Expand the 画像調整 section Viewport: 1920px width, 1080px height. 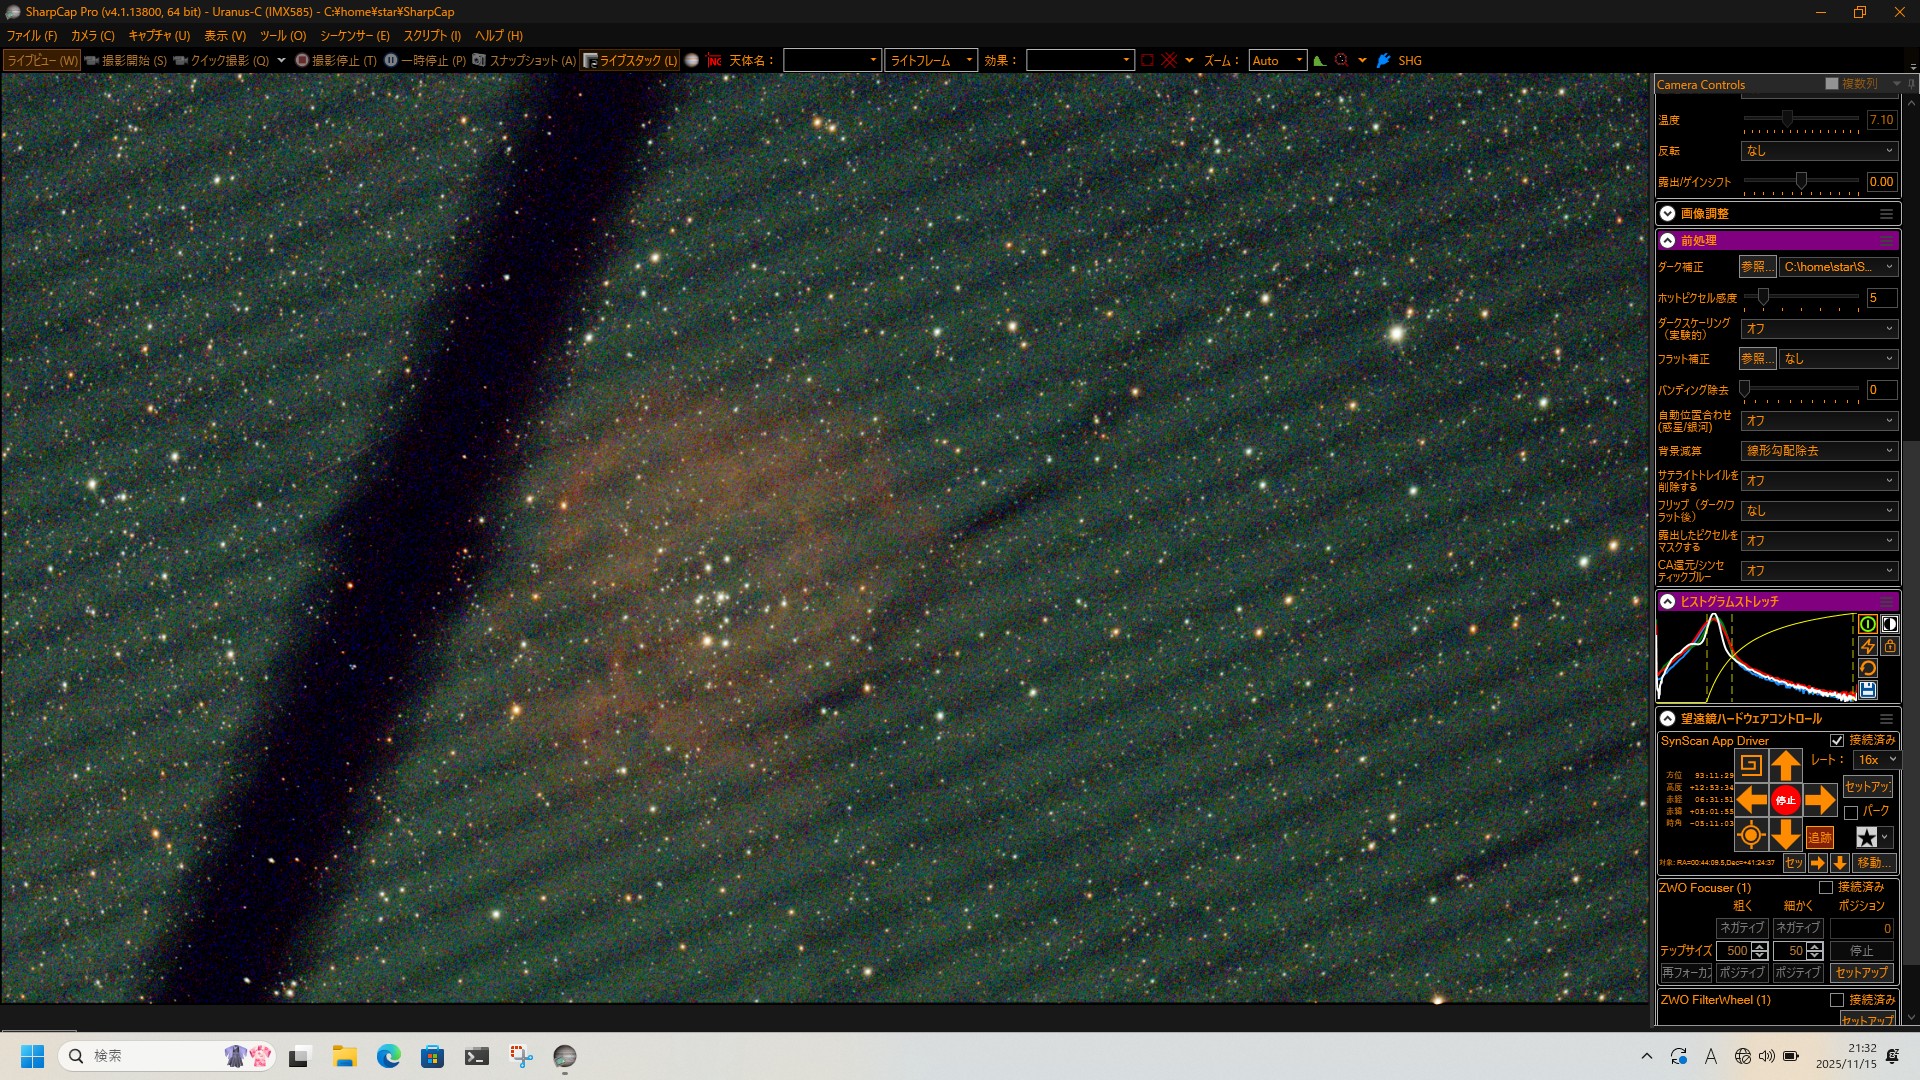(x=1667, y=214)
